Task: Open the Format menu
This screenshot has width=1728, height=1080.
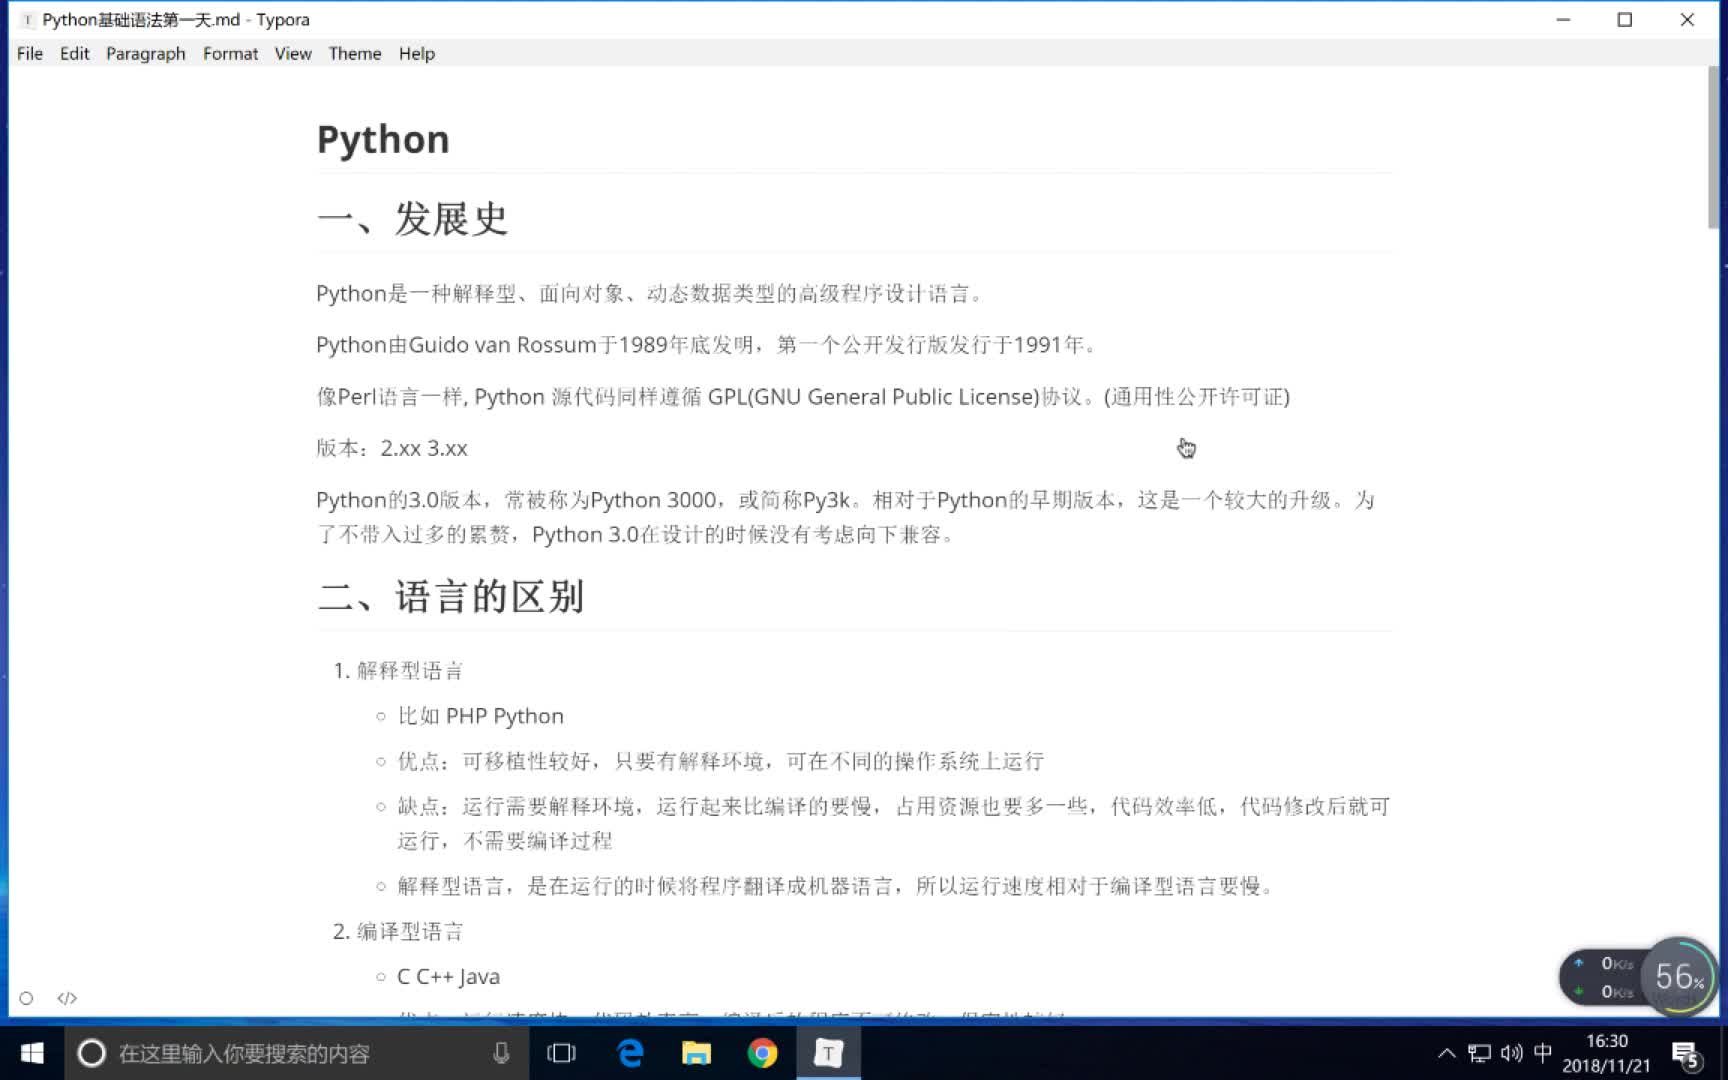Action: [x=230, y=54]
